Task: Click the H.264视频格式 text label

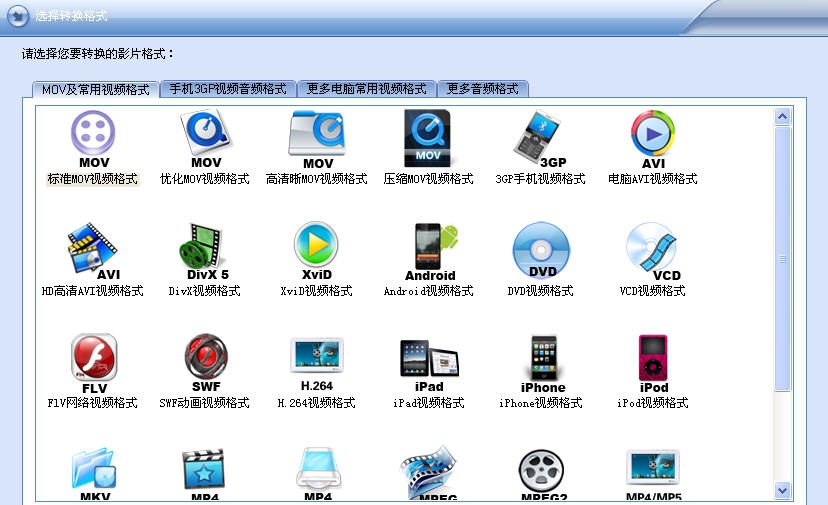Action: point(317,403)
